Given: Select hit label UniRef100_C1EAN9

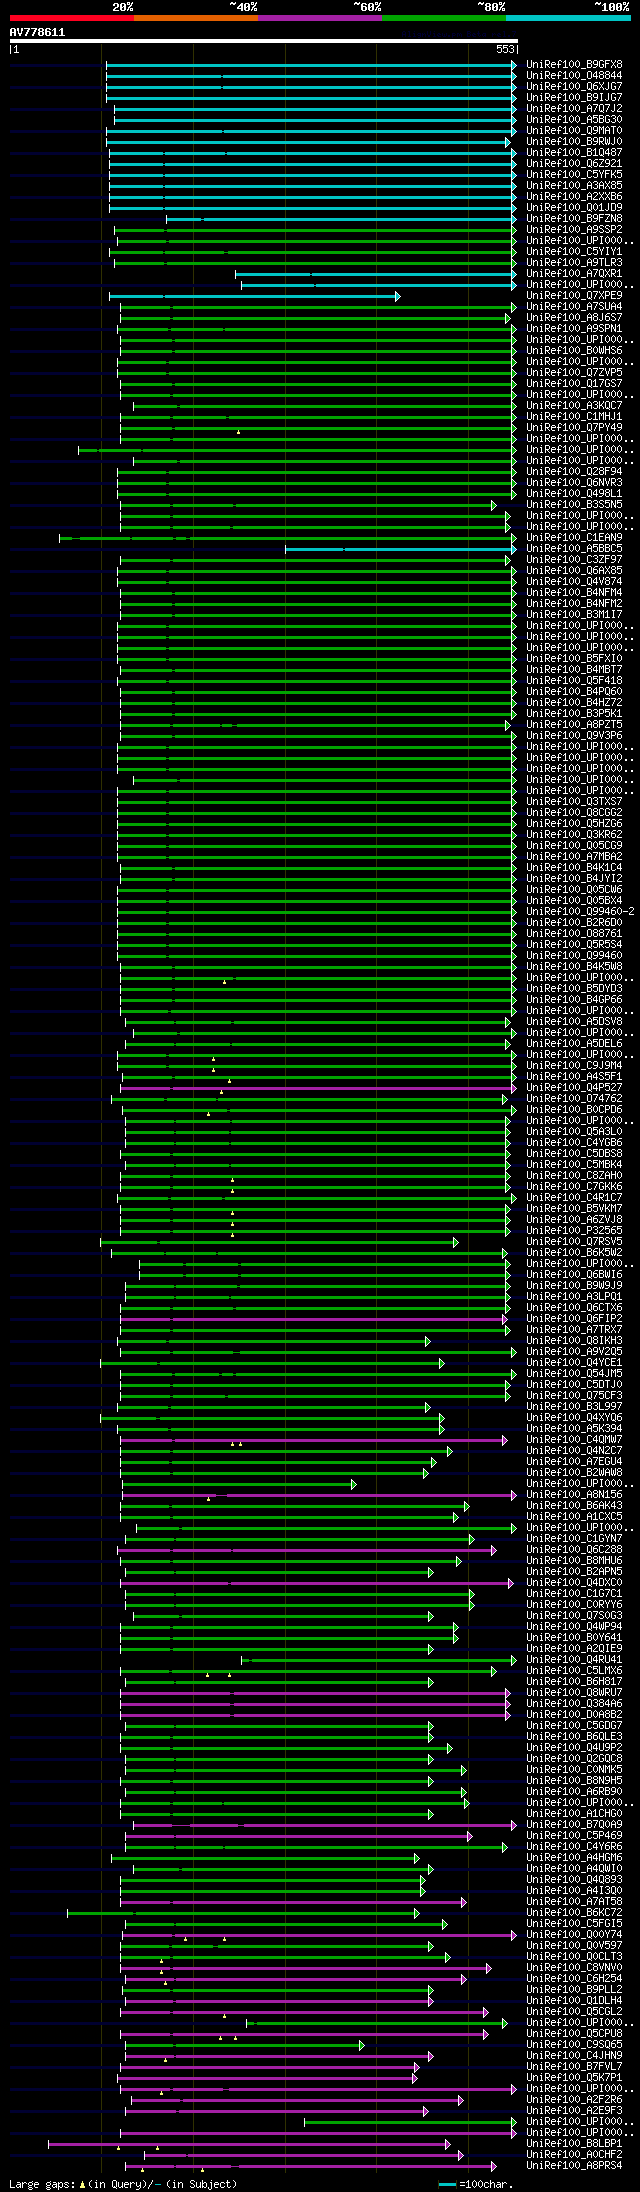Looking at the screenshot, I should pos(574,537).
